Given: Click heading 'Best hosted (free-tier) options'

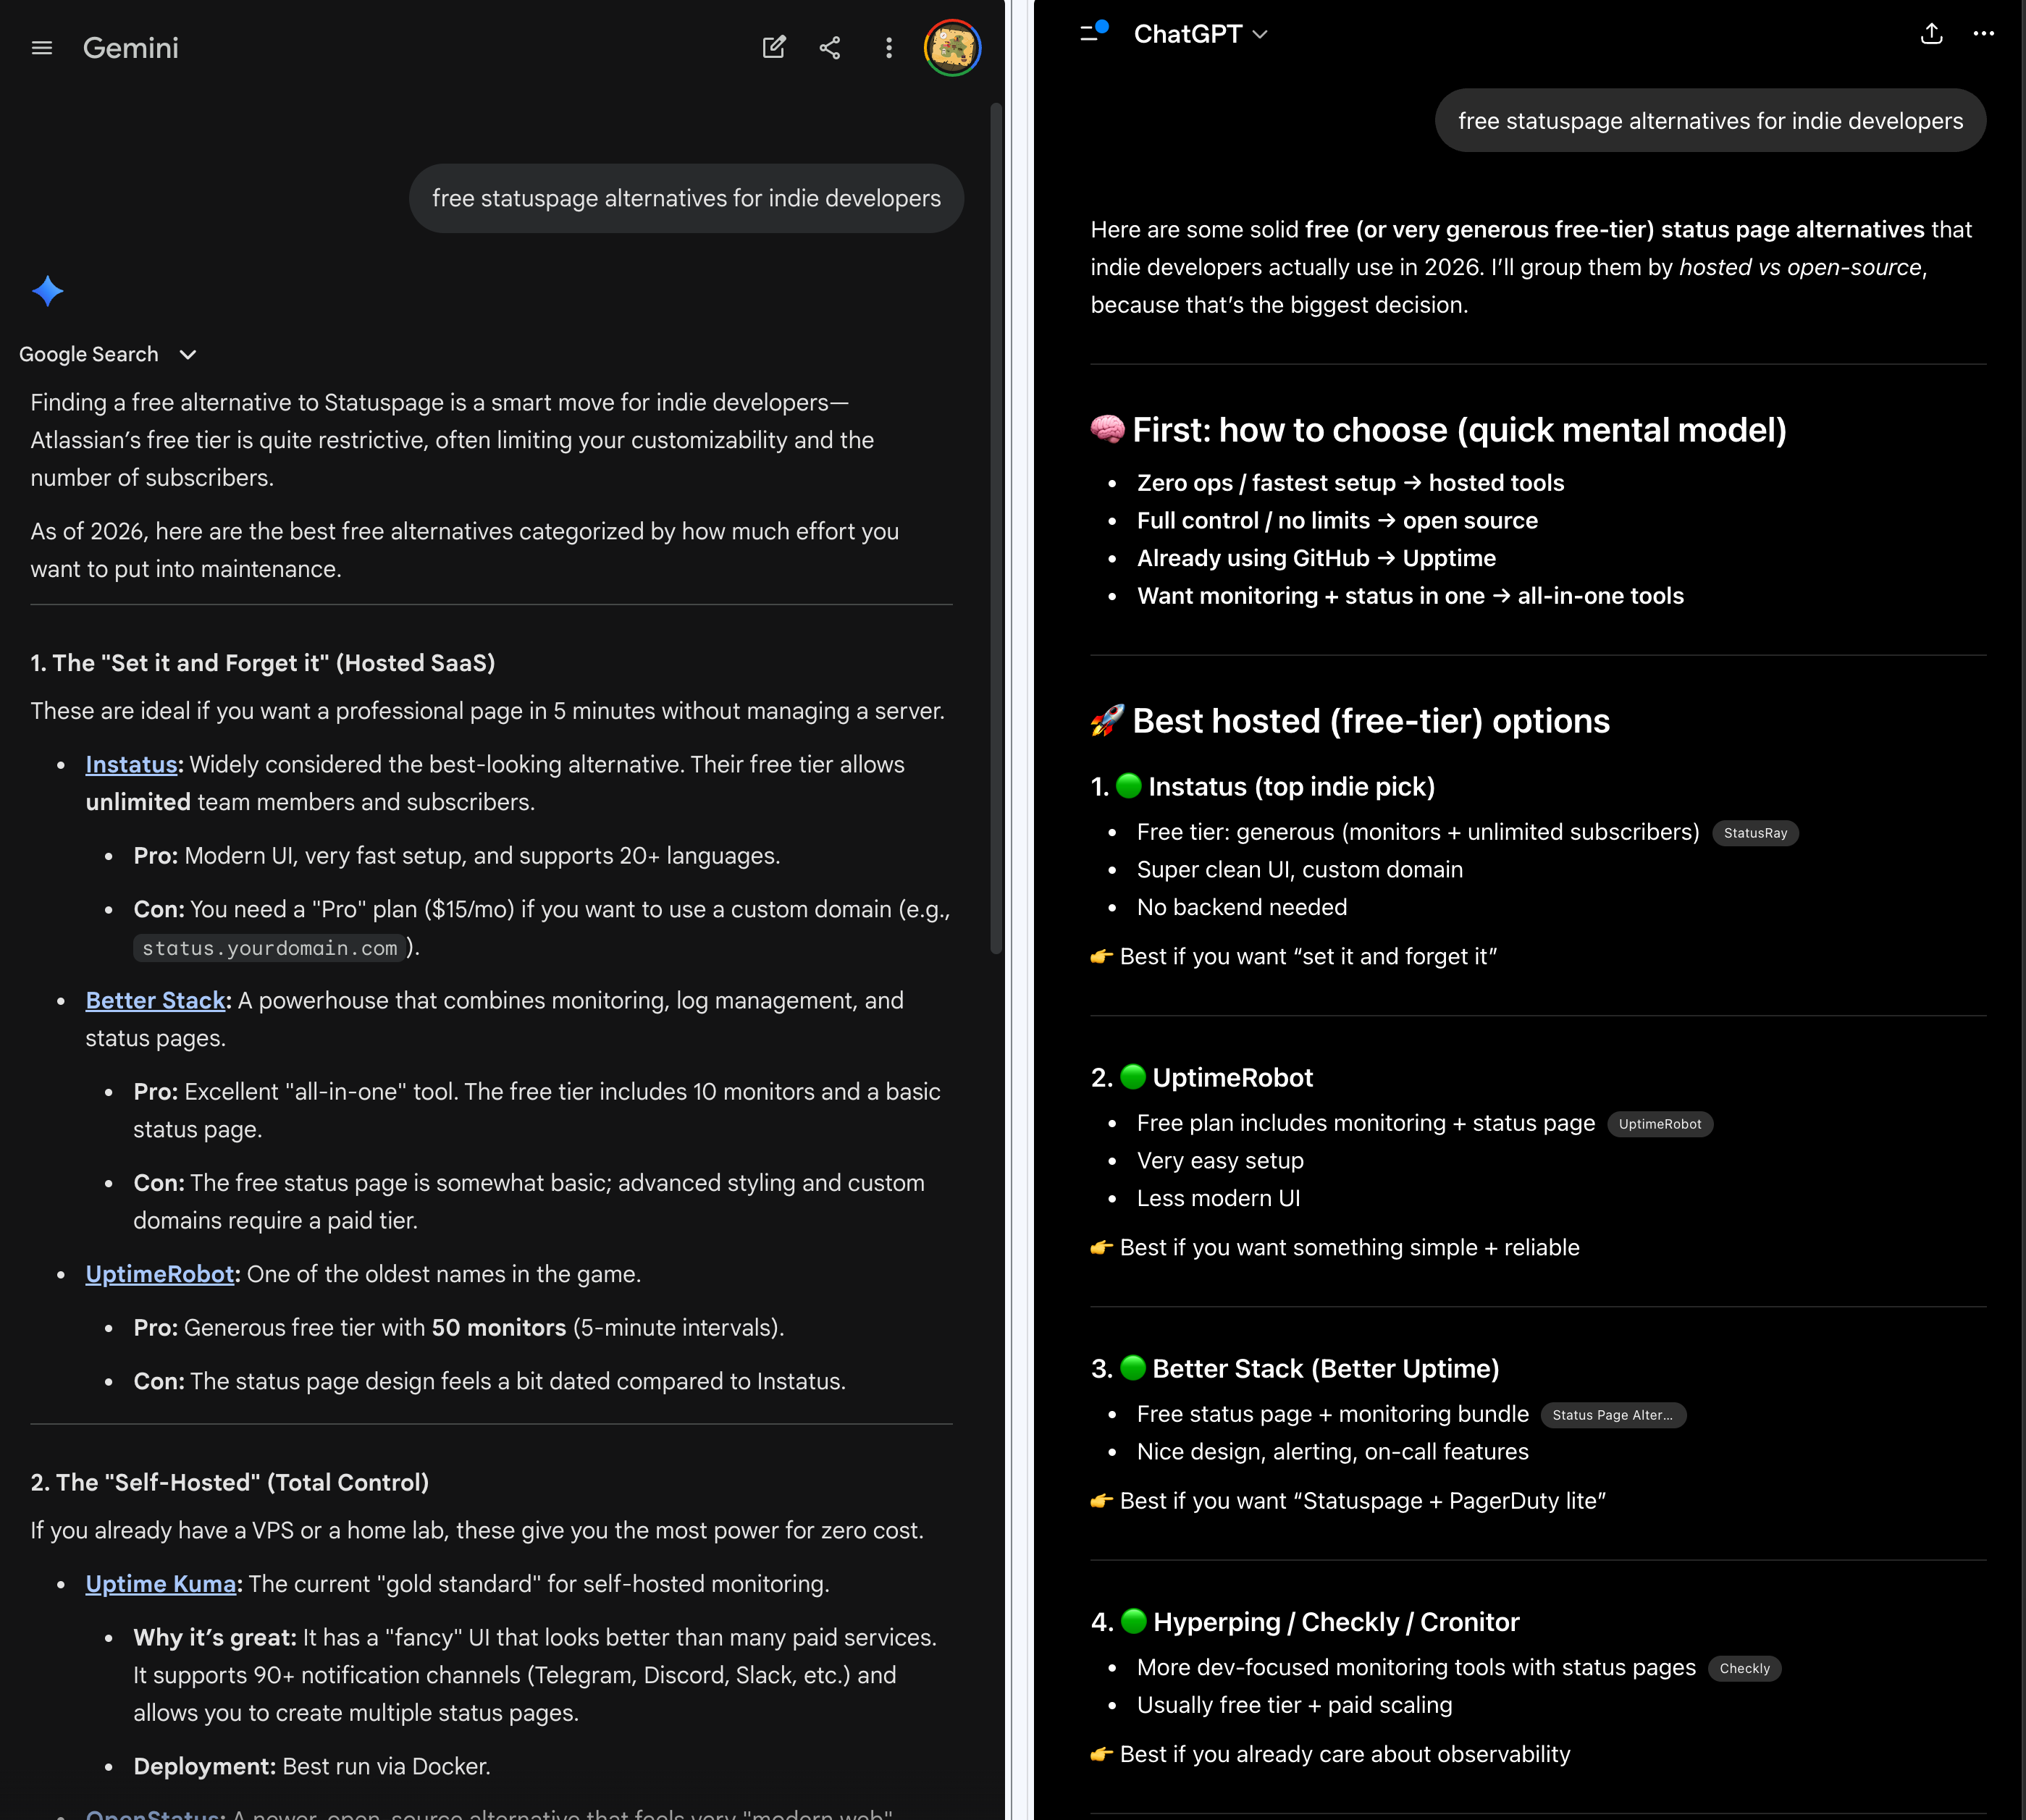Looking at the screenshot, I should (x=1350, y=721).
